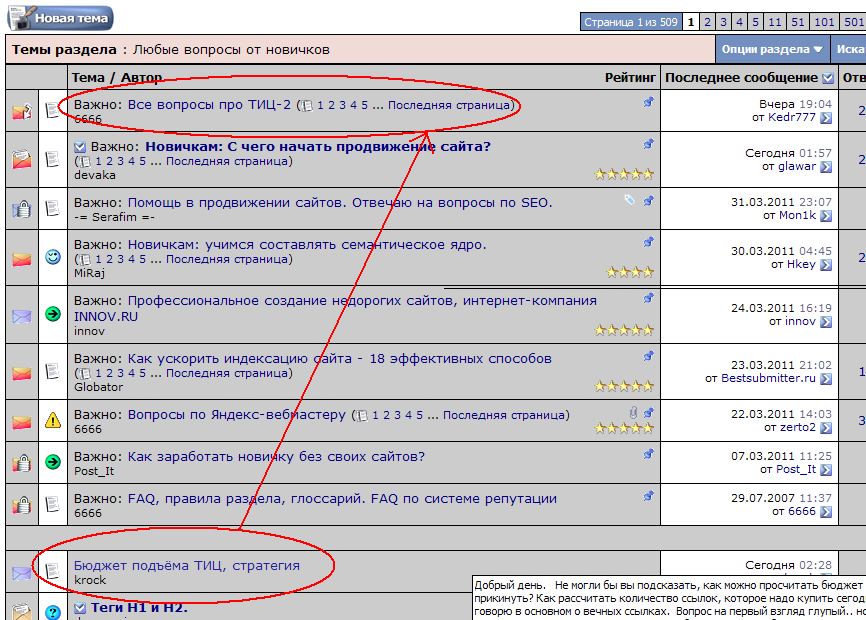
Task: Open 'Последняя страница' of the ТИЦ-2 thread
Action: (x=449, y=105)
